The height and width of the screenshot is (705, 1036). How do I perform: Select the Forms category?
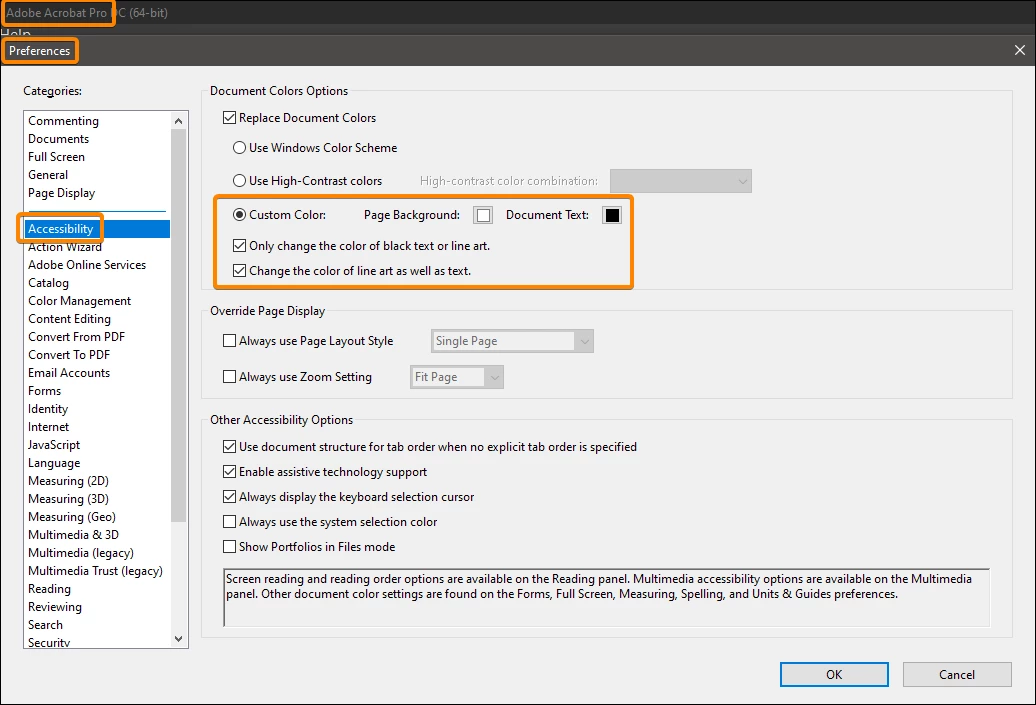click(97, 391)
